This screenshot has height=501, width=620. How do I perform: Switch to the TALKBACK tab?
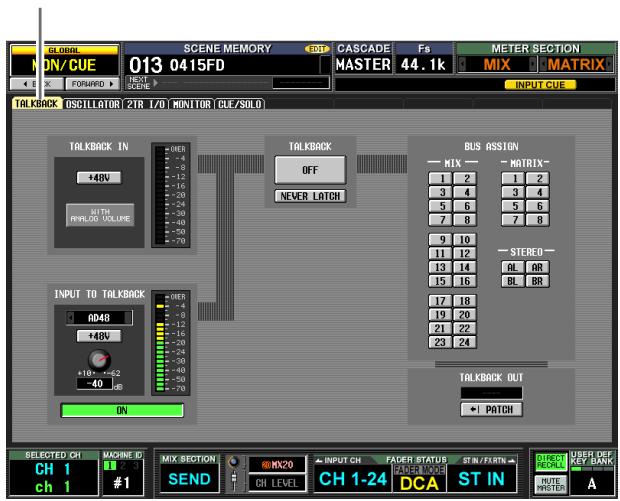[37, 104]
